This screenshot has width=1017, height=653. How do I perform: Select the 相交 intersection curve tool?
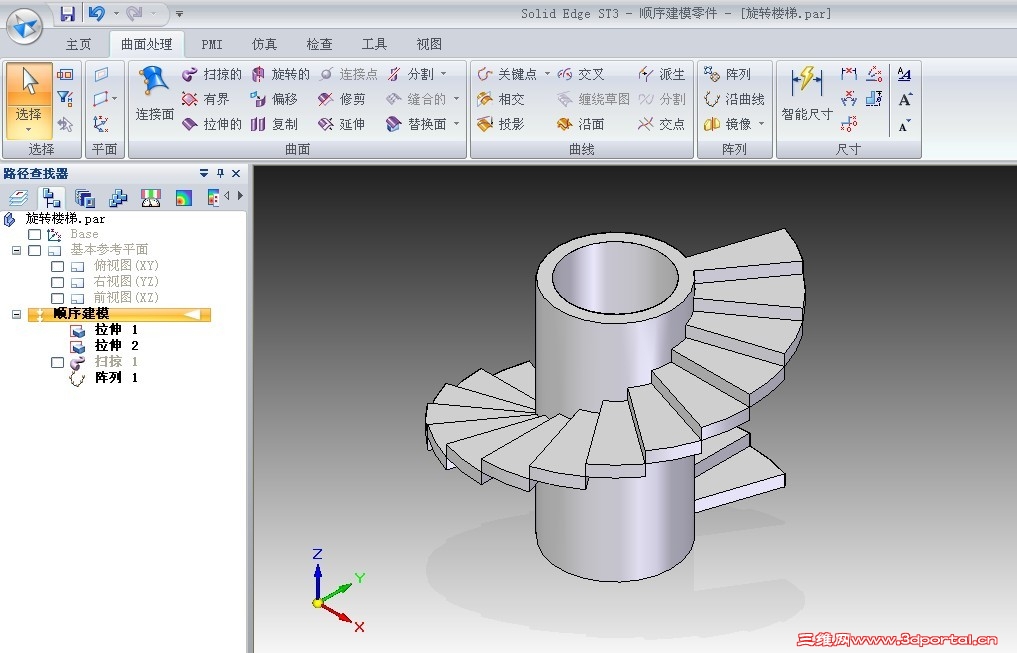501,99
